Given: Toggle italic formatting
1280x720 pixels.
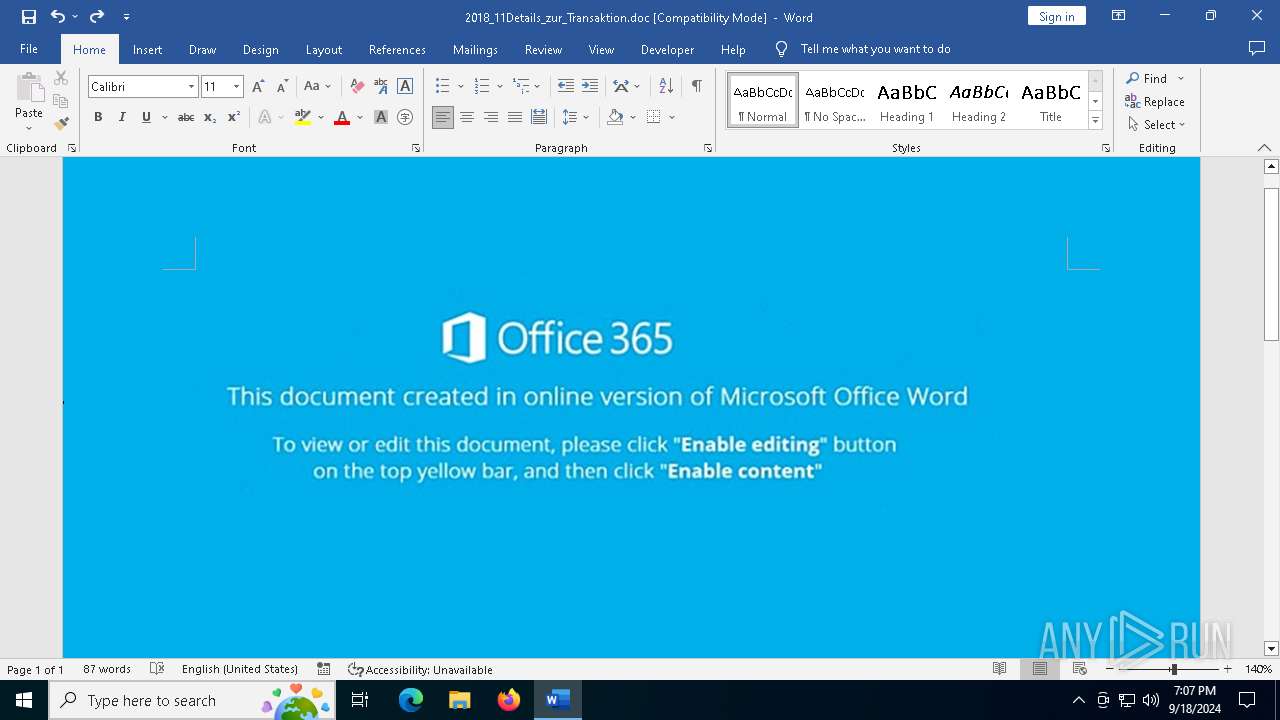Looking at the screenshot, I should [122, 117].
